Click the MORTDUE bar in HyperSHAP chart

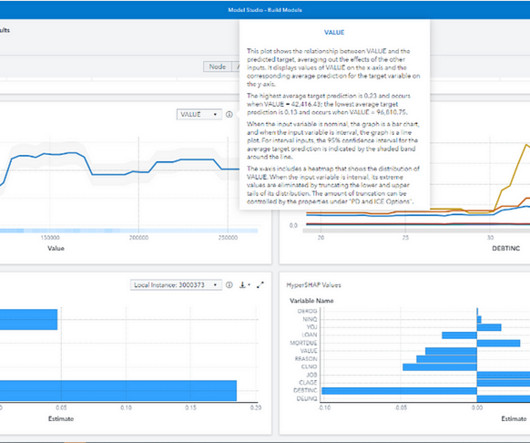(498, 343)
